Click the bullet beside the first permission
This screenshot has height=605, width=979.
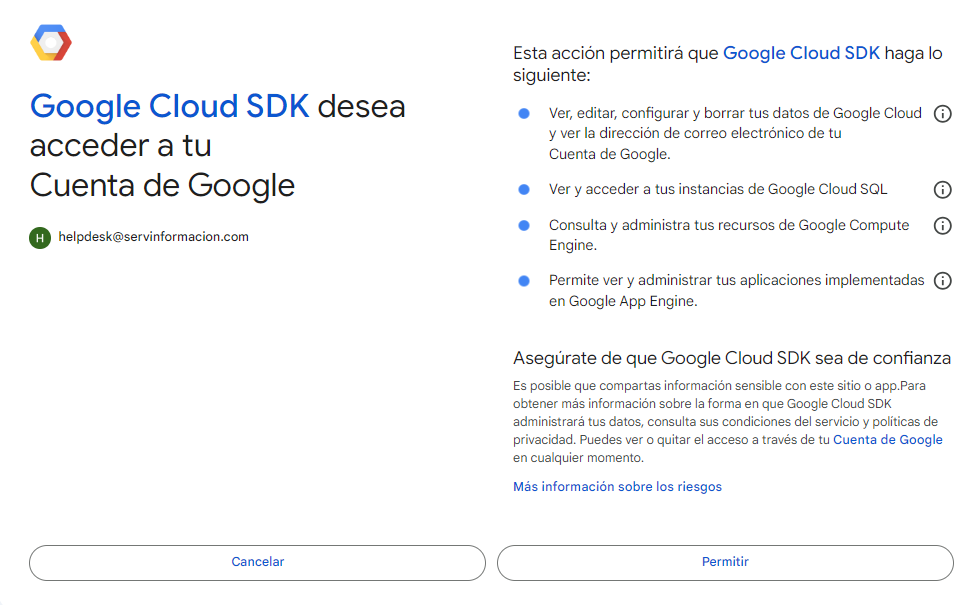pyautogui.click(x=523, y=113)
